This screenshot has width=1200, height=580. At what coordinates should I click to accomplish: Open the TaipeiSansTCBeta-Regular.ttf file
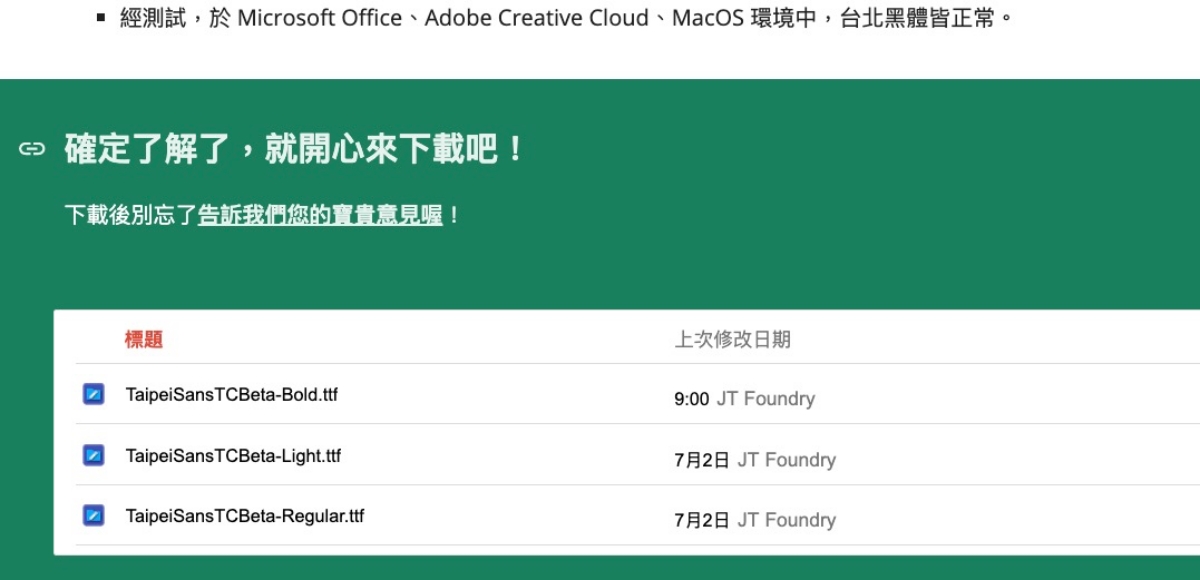tap(245, 517)
